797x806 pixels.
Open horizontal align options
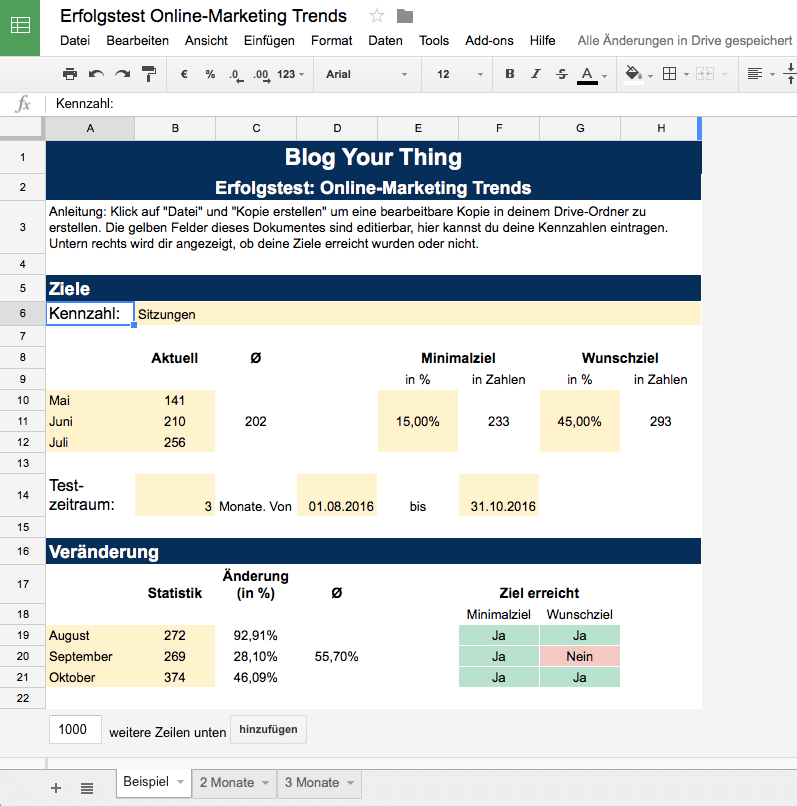click(754, 74)
